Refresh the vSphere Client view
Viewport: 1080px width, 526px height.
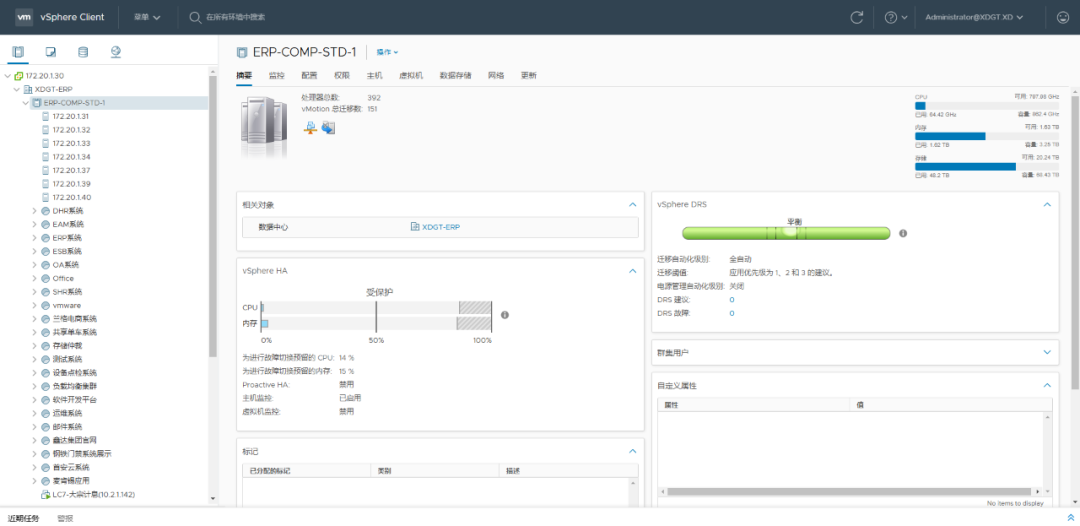click(857, 17)
